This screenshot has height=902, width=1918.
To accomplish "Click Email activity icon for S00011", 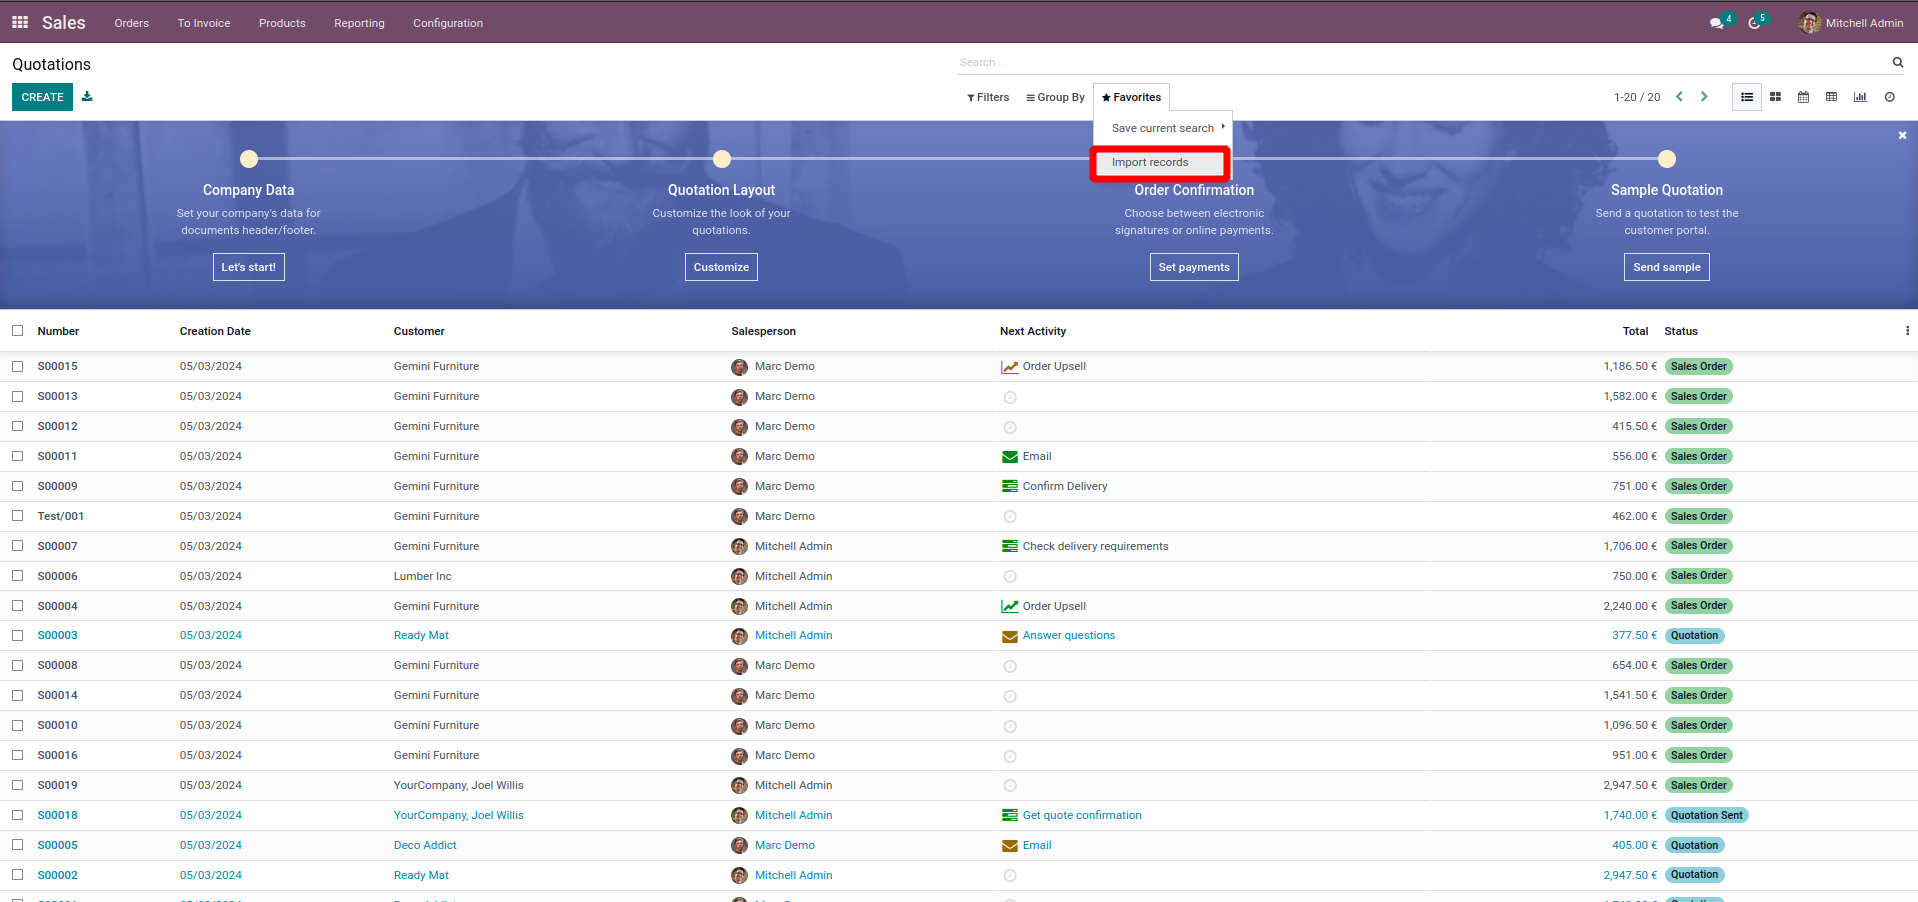I will pos(1010,457).
